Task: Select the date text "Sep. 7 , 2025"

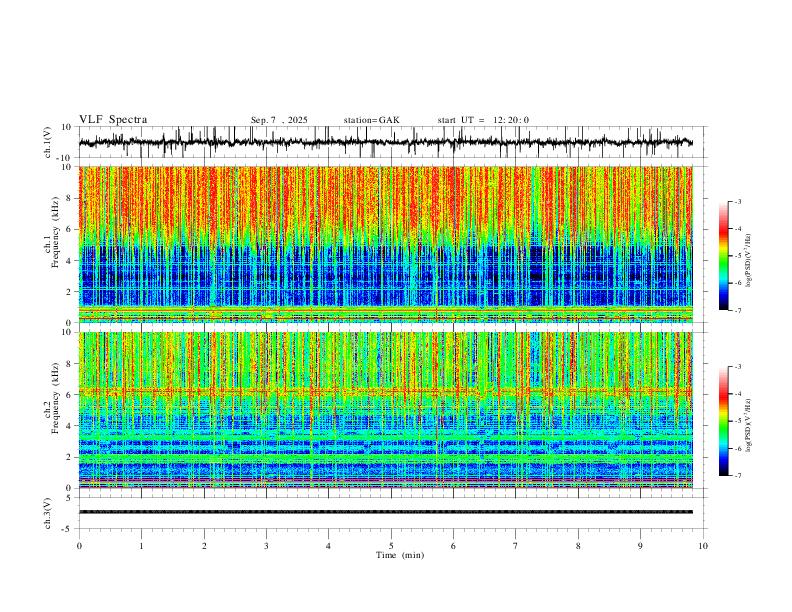Action: coord(279,120)
